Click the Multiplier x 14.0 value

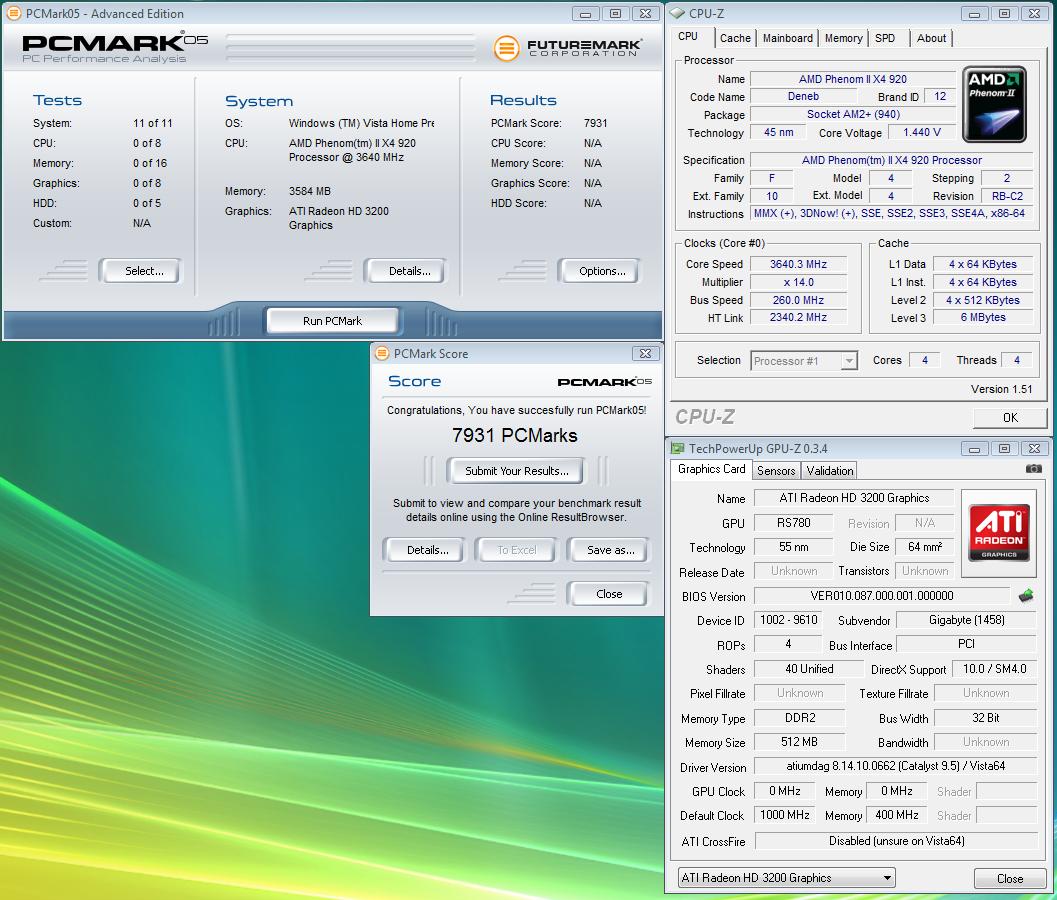(x=798, y=282)
